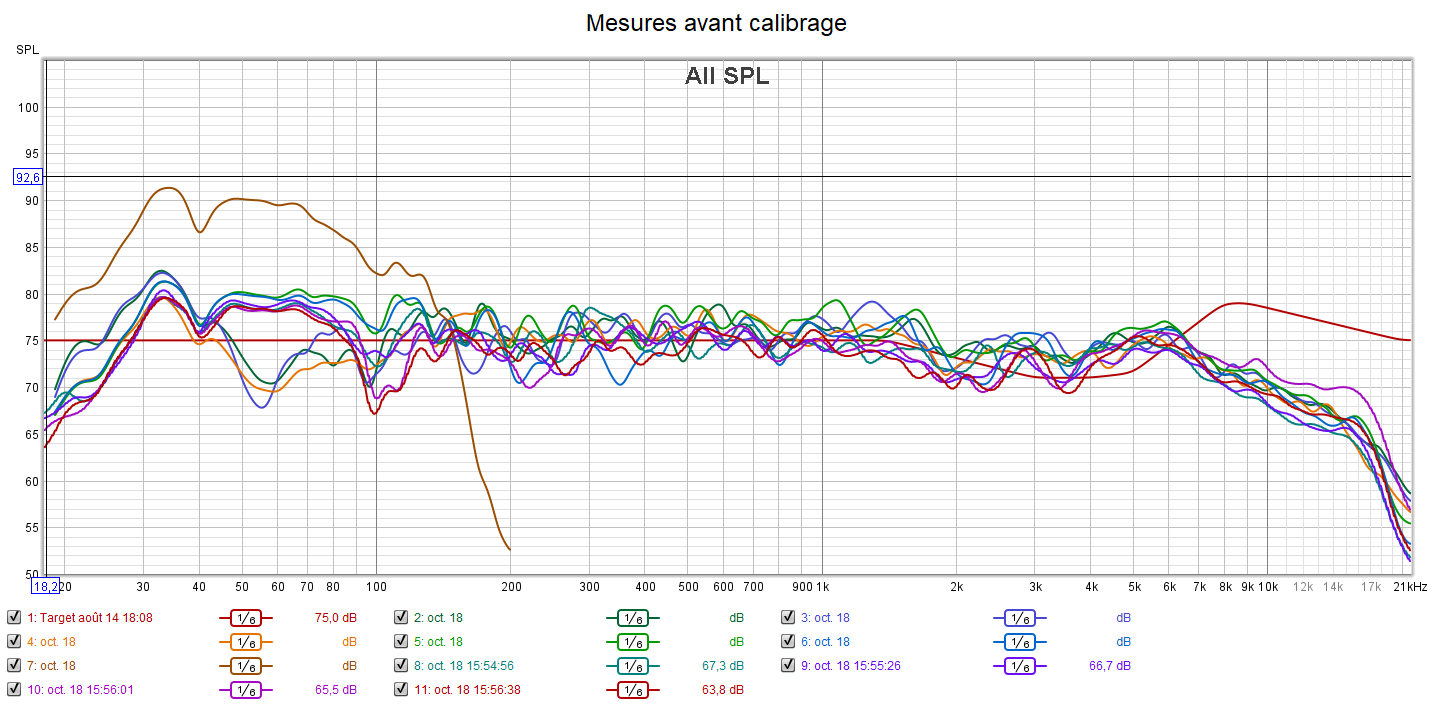Click the SPL axis label at top left

click(26, 50)
